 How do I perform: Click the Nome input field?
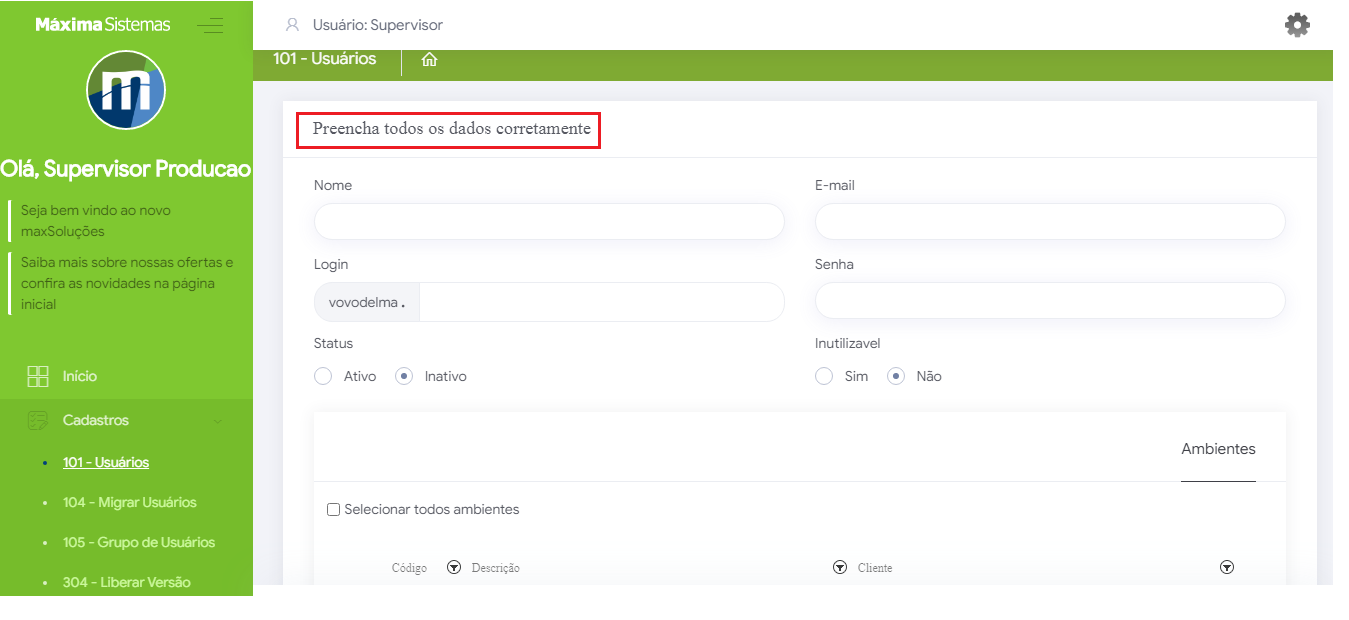549,221
